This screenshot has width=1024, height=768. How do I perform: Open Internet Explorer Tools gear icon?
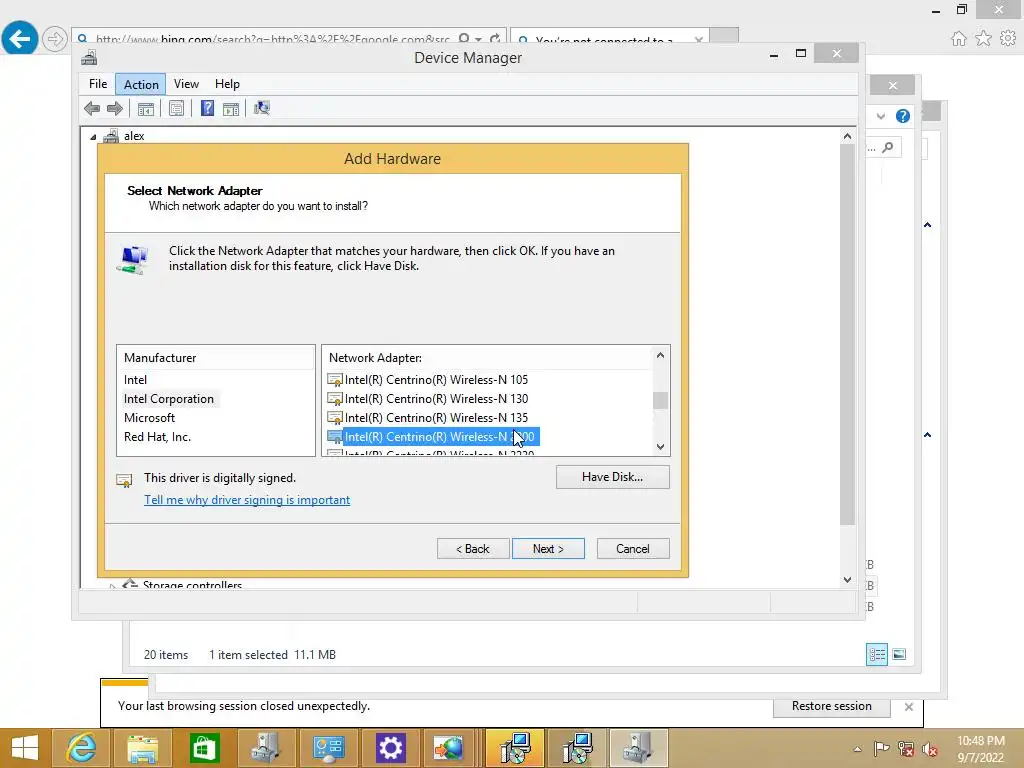pyautogui.click(x=1008, y=39)
